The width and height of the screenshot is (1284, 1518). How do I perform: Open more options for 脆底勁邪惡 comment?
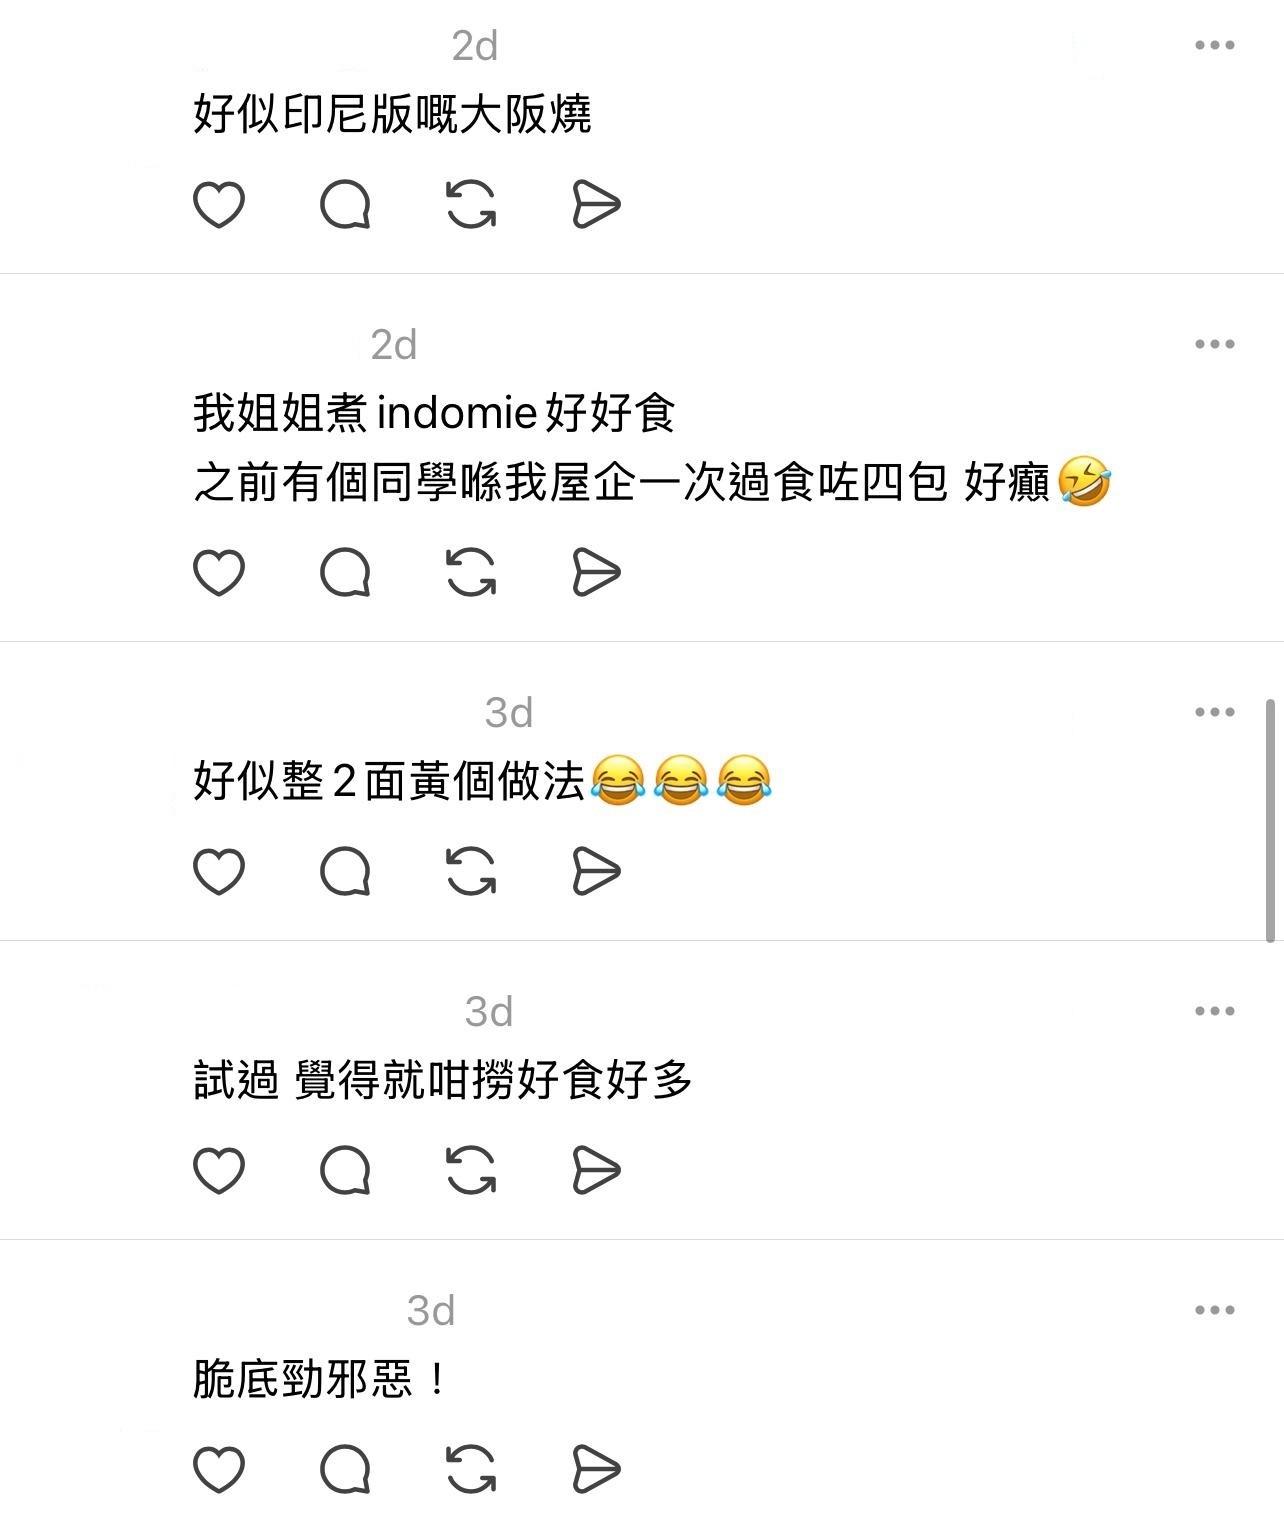(1215, 1310)
